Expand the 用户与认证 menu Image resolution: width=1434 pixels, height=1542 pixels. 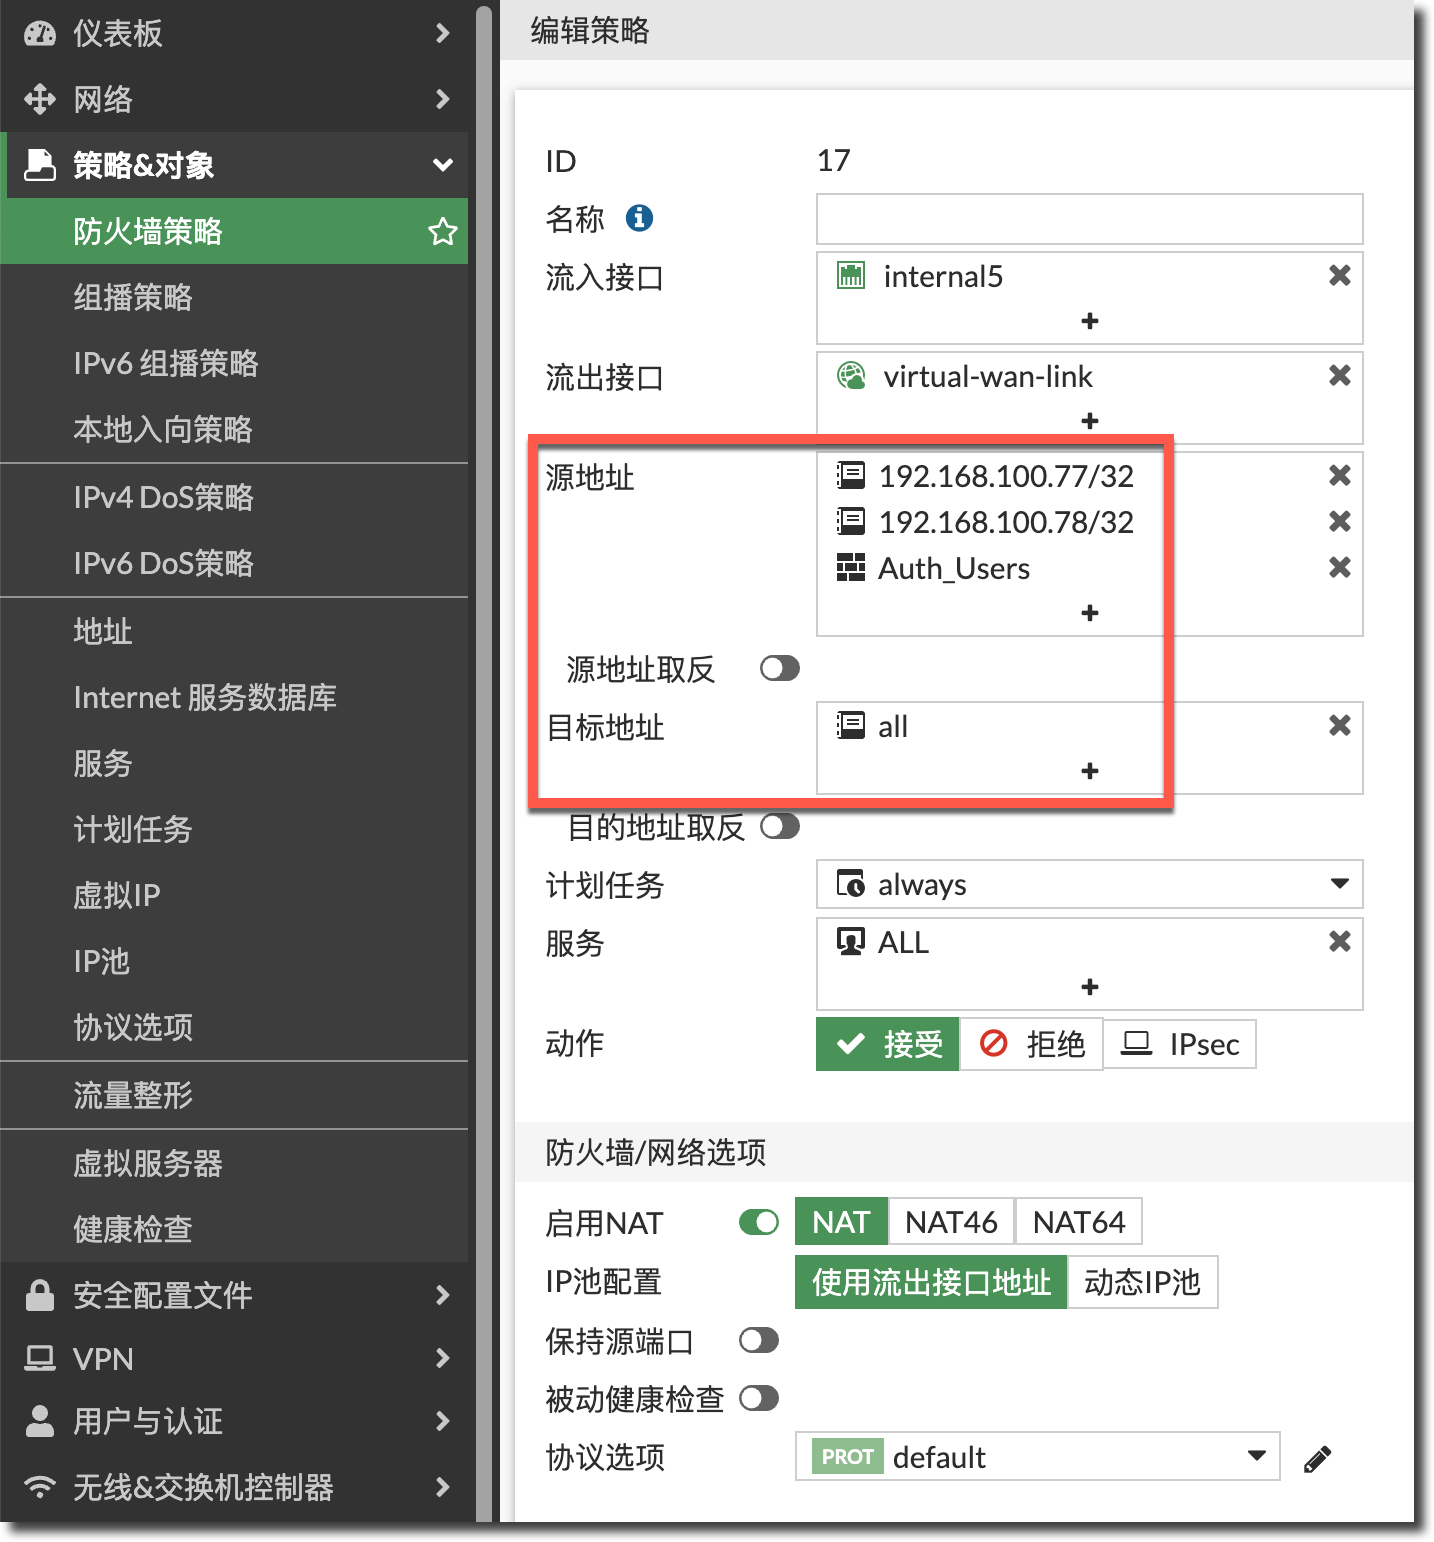(x=442, y=1421)
